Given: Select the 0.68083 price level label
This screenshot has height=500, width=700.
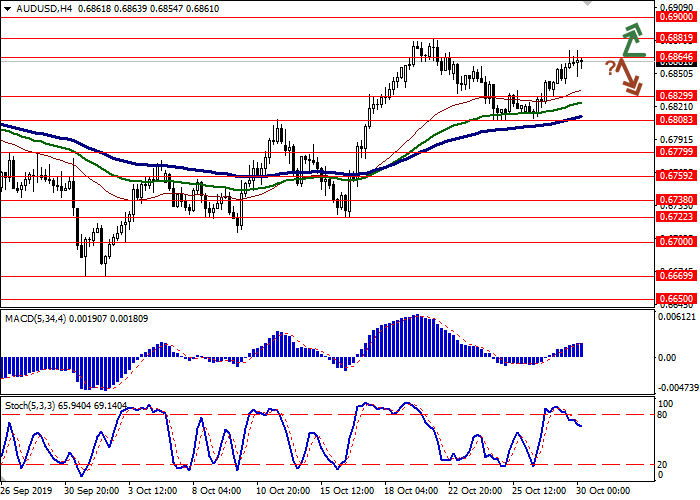Looking at the screenshot, I should pos(676,119).
